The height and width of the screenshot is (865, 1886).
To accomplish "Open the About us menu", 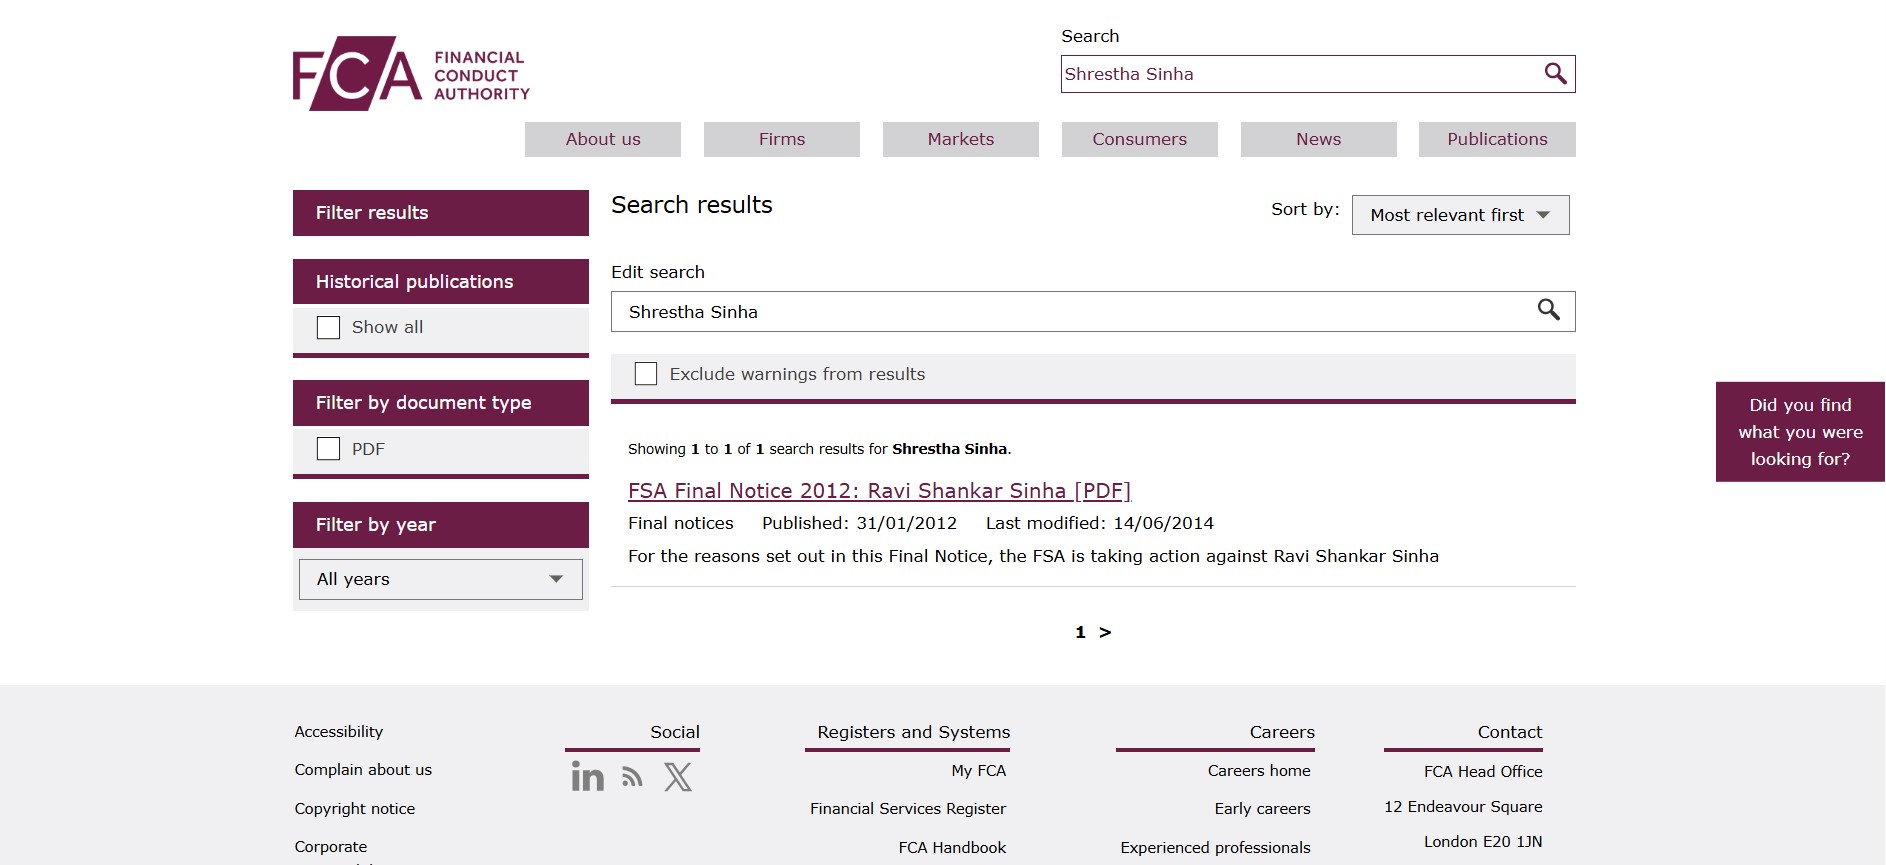I will (602, 140).
